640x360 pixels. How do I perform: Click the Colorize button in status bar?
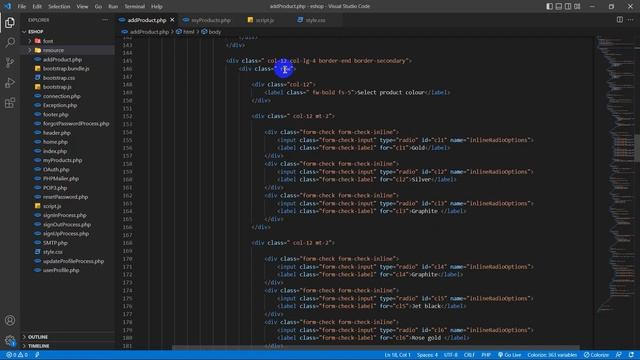tap(596, 355)
